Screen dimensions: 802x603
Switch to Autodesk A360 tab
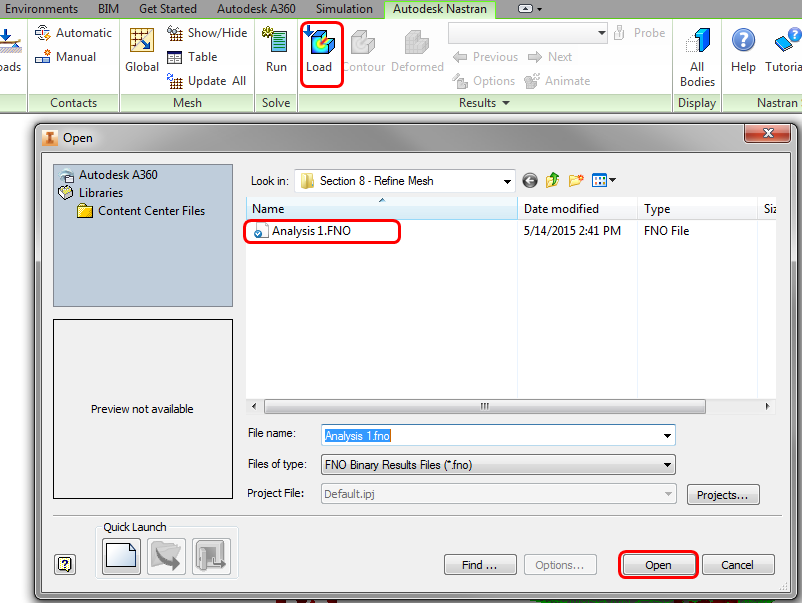pyautogui.click(x=256, y=9)
